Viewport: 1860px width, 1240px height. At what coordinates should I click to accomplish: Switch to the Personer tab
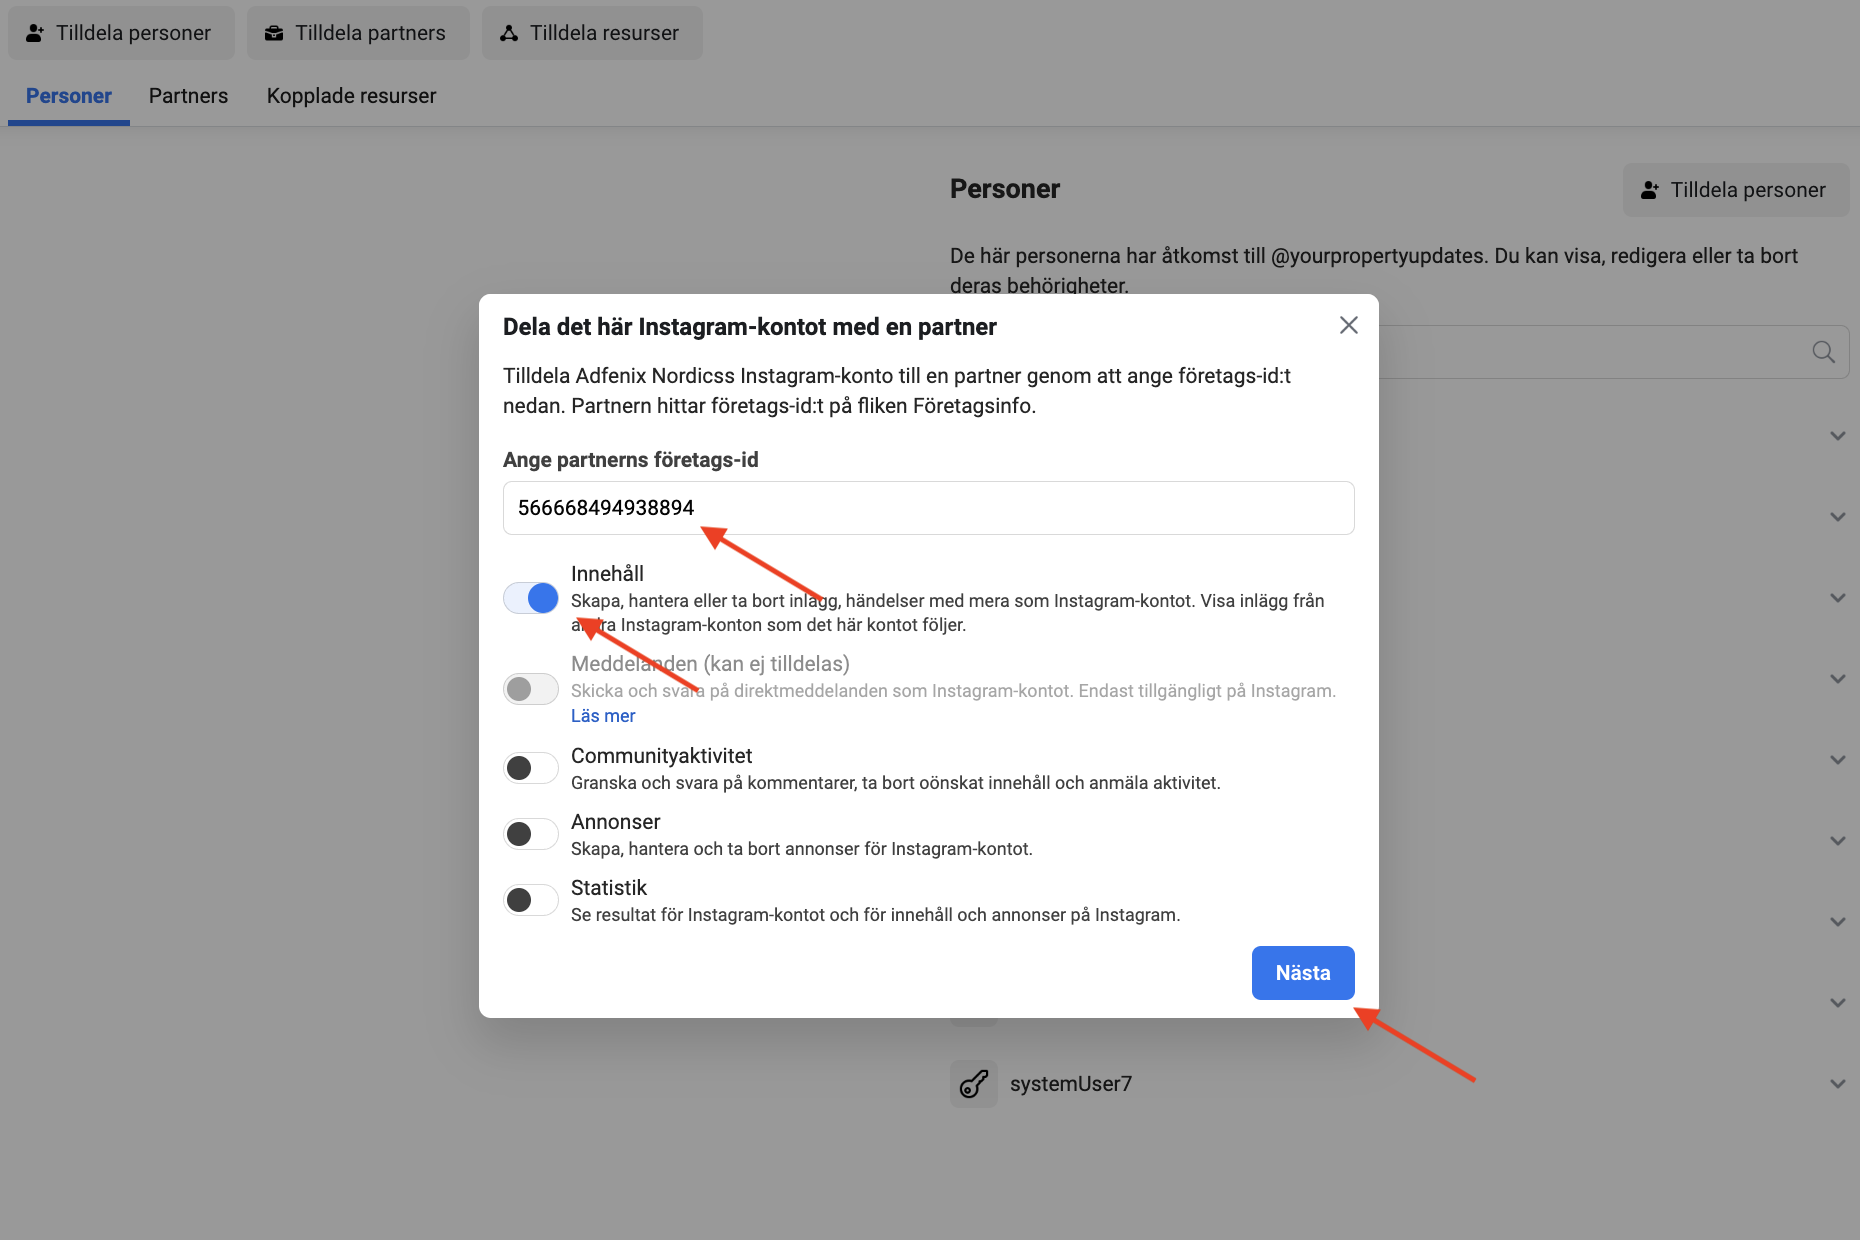click(x=69, y=96)
